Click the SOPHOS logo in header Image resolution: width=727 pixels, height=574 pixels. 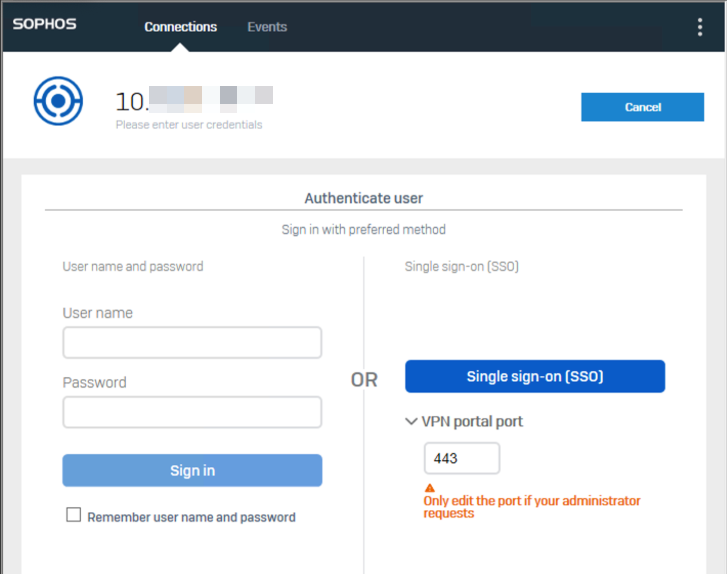coord(44,25)
